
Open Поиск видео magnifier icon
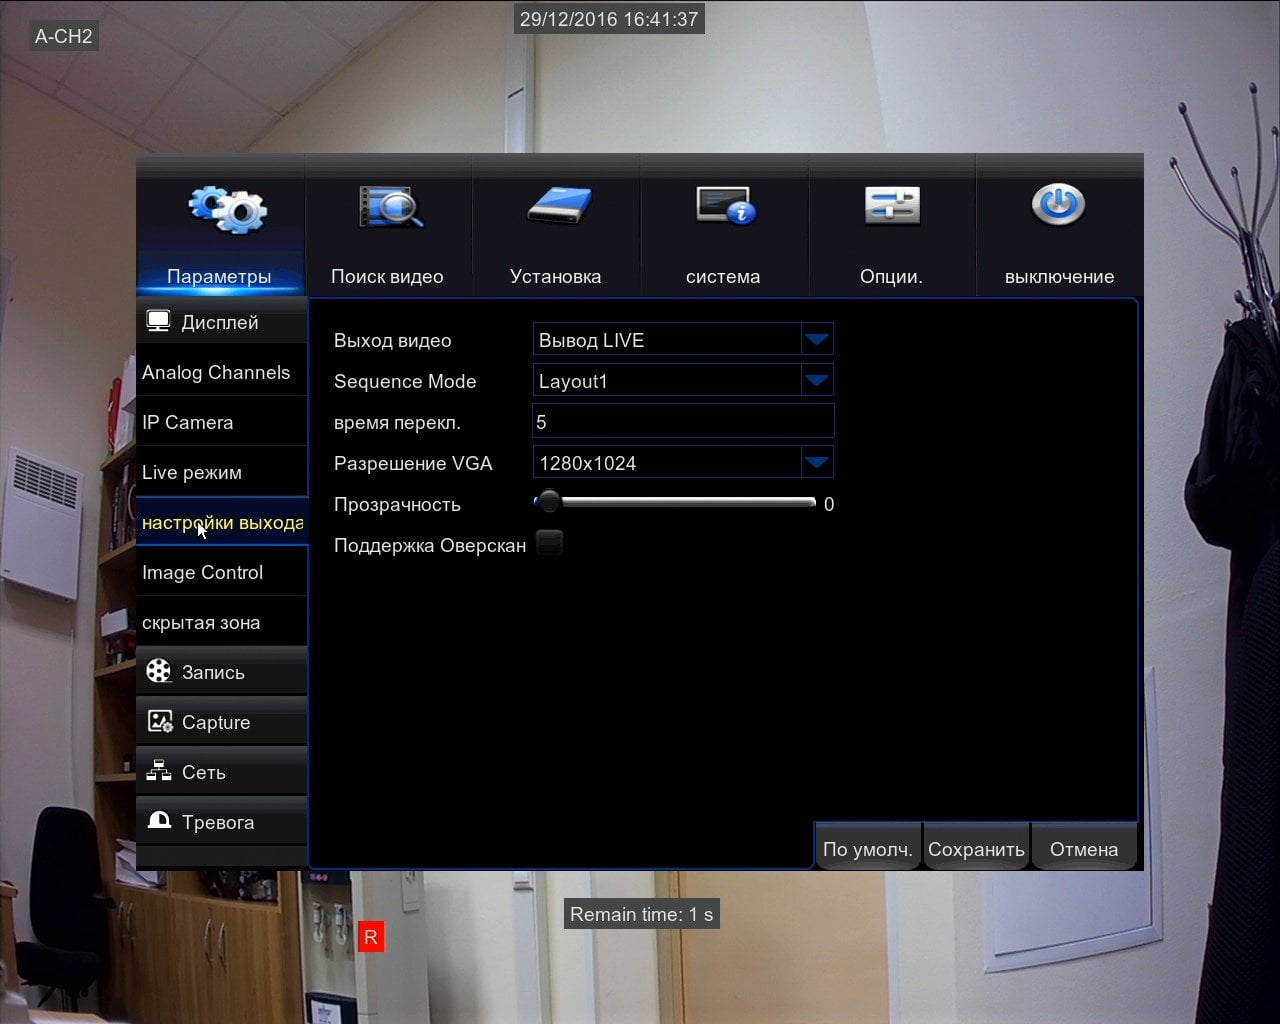391,207
